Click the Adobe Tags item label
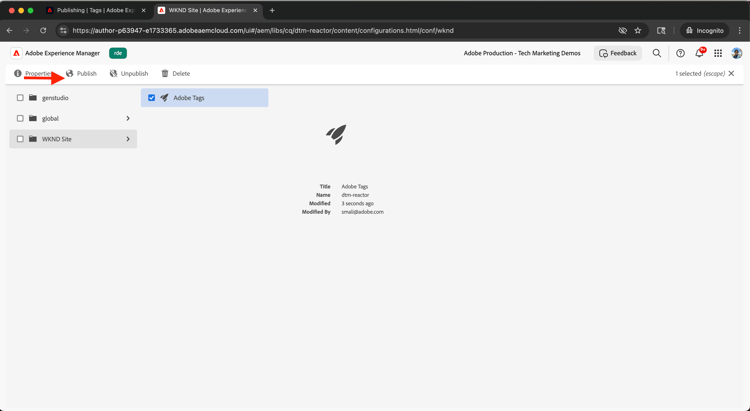 (188, 98)
